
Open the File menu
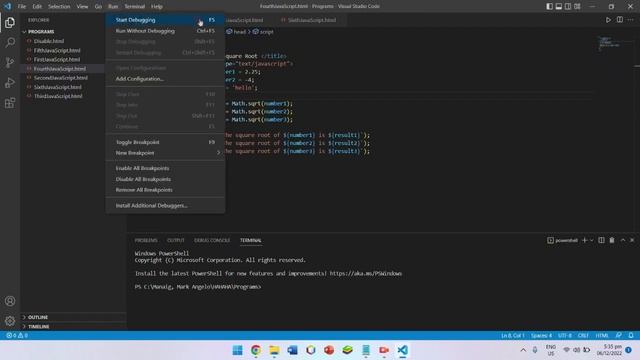(22, 6)
